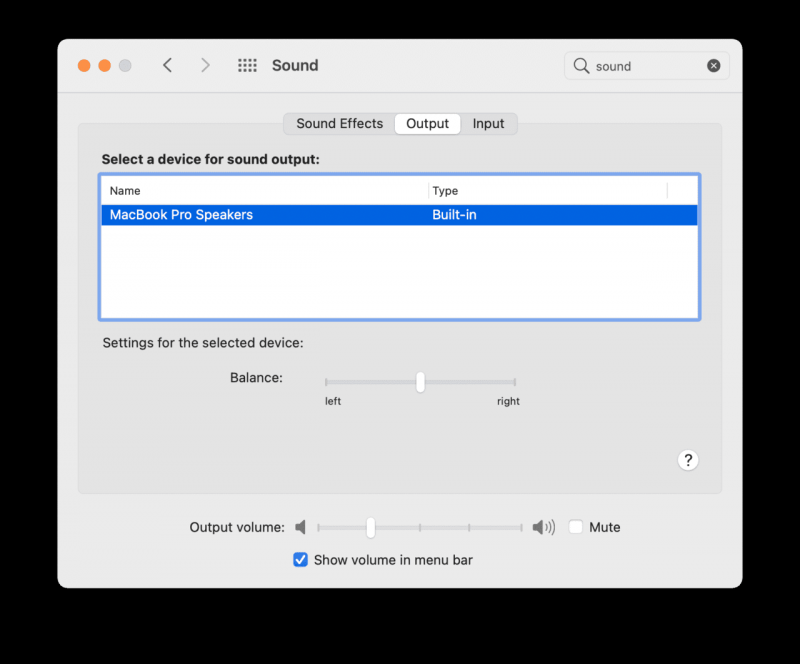The width and height of the screenshot is (800, 664).
Task: Open the Help question mark button
Action: [x=688, y=460]
